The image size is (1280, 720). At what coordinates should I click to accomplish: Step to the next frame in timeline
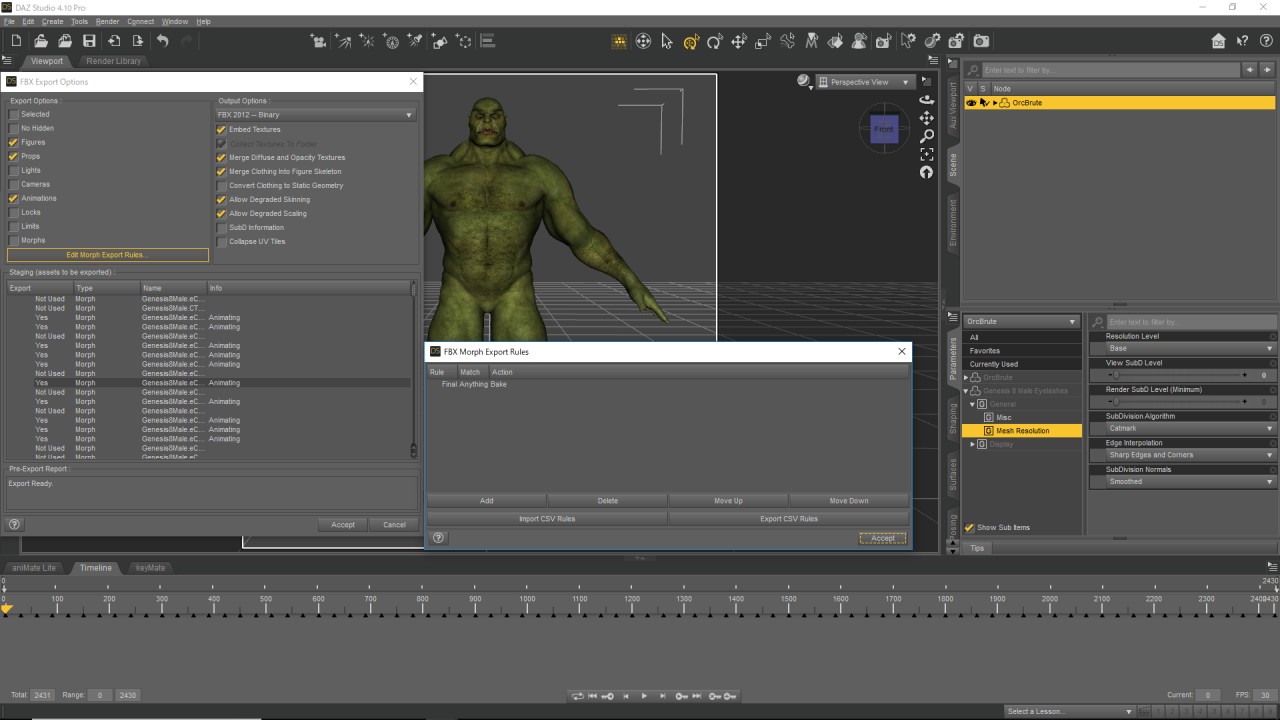(661, 696)
